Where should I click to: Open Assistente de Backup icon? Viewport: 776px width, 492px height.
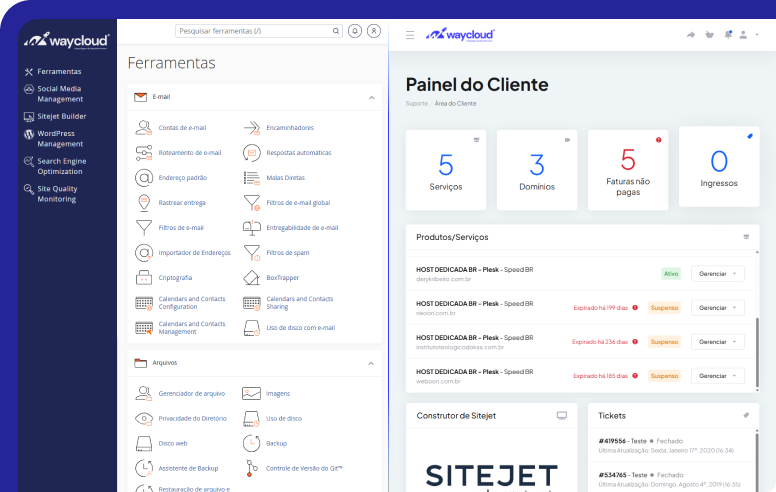pyautogui.click(x=144, y=468)
